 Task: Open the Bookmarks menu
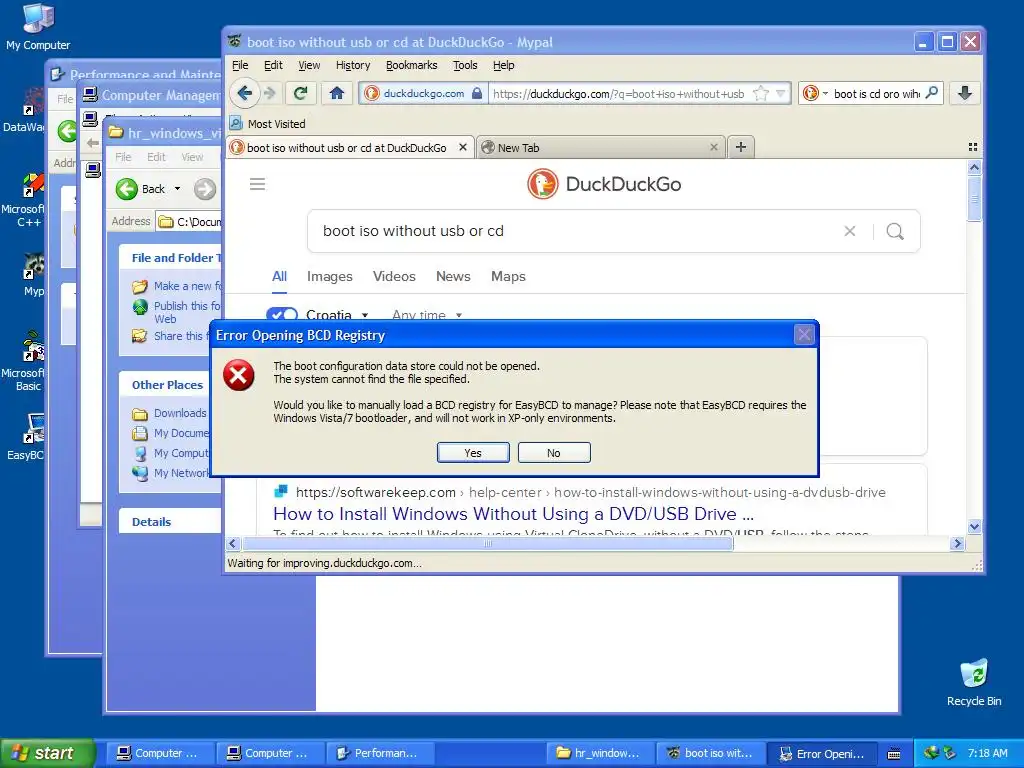coord(411,65)
